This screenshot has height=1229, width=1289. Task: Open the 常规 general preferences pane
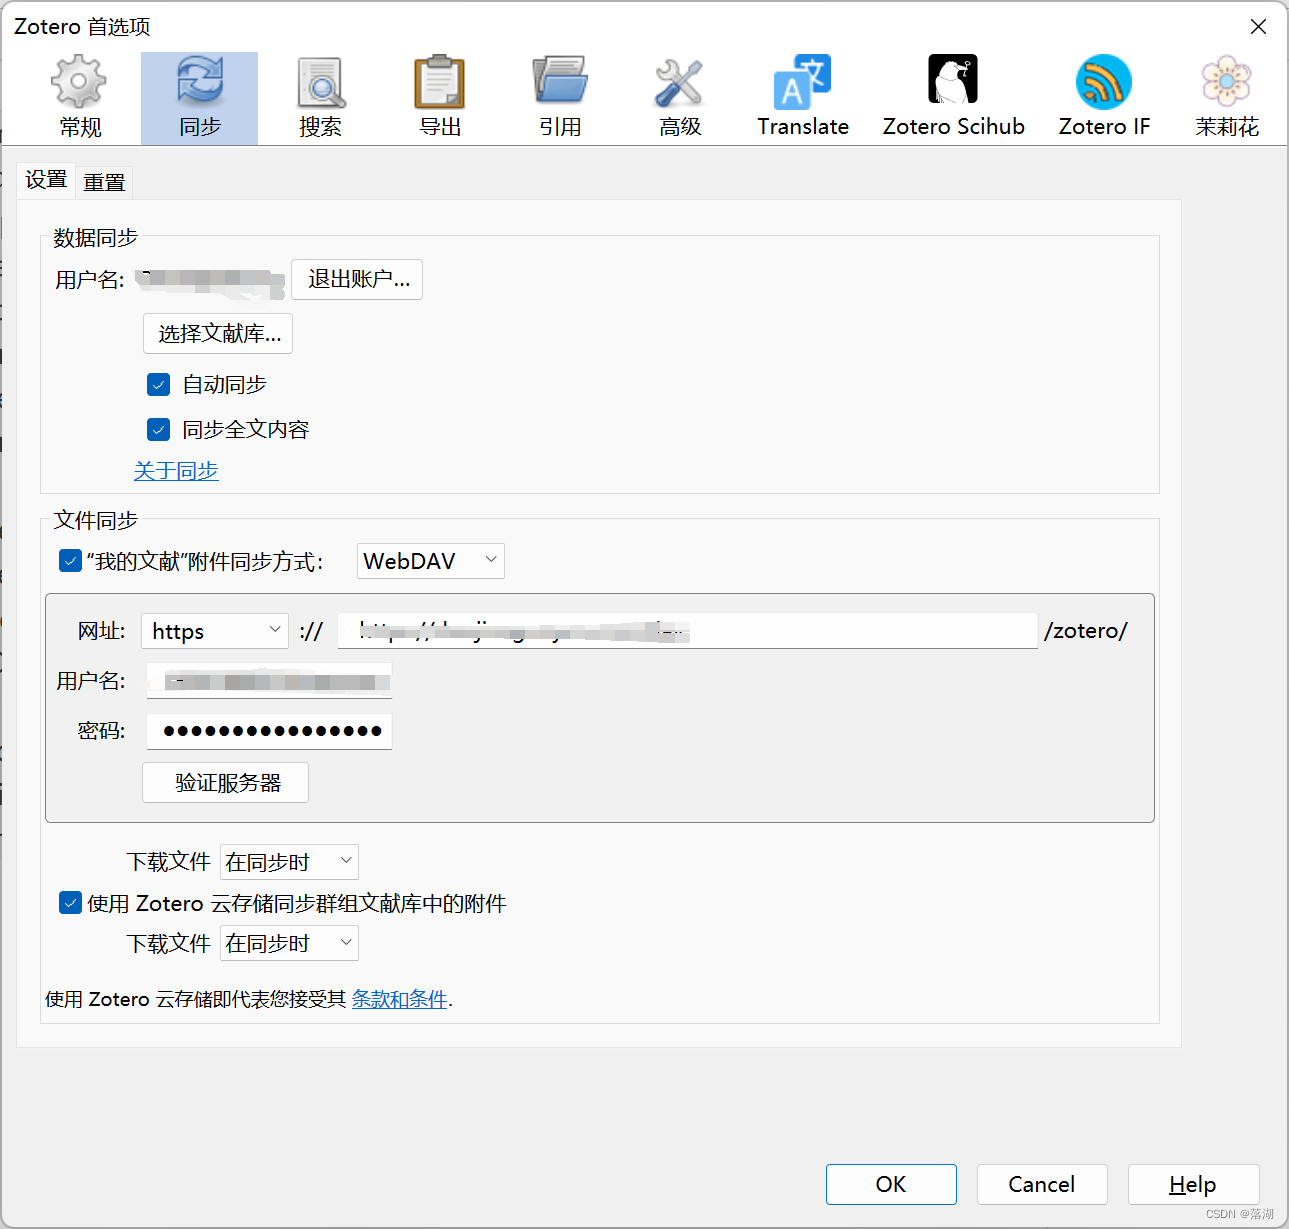pyautogui.click(x=80, y=98)
